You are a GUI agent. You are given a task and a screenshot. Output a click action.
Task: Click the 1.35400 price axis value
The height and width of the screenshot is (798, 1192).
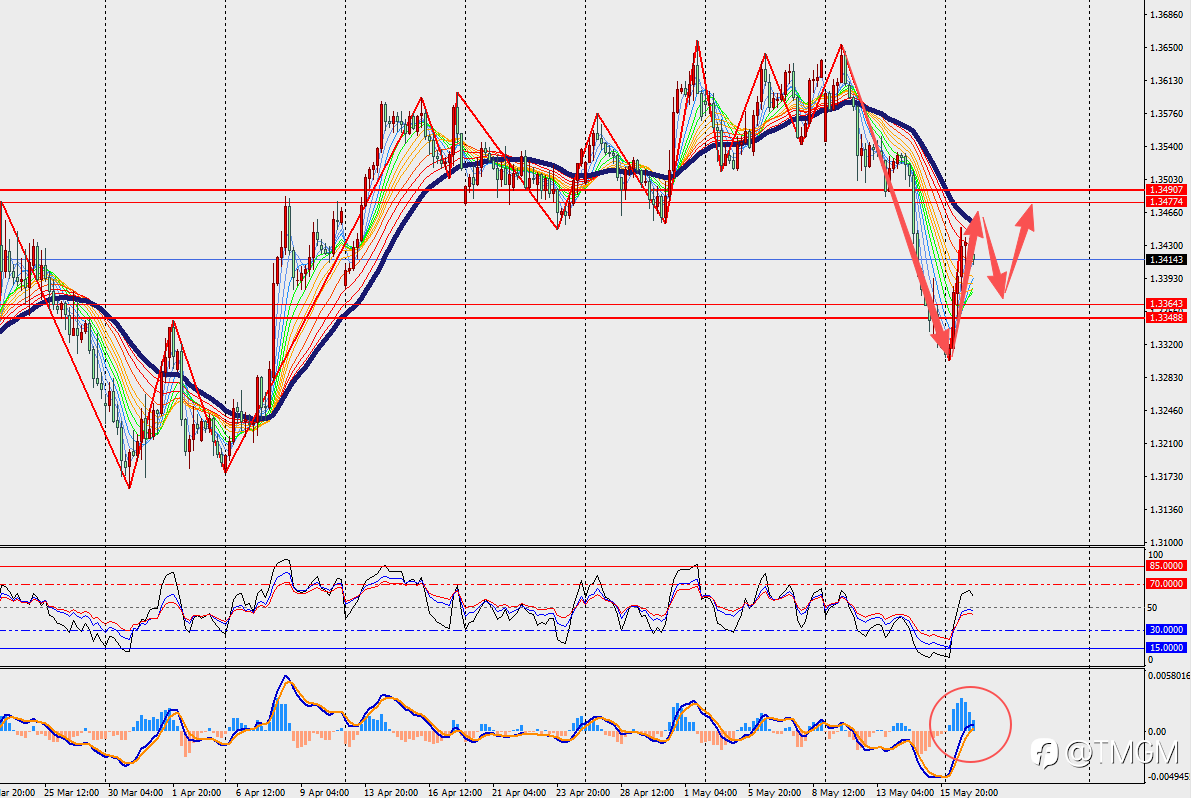[1167, 146]
